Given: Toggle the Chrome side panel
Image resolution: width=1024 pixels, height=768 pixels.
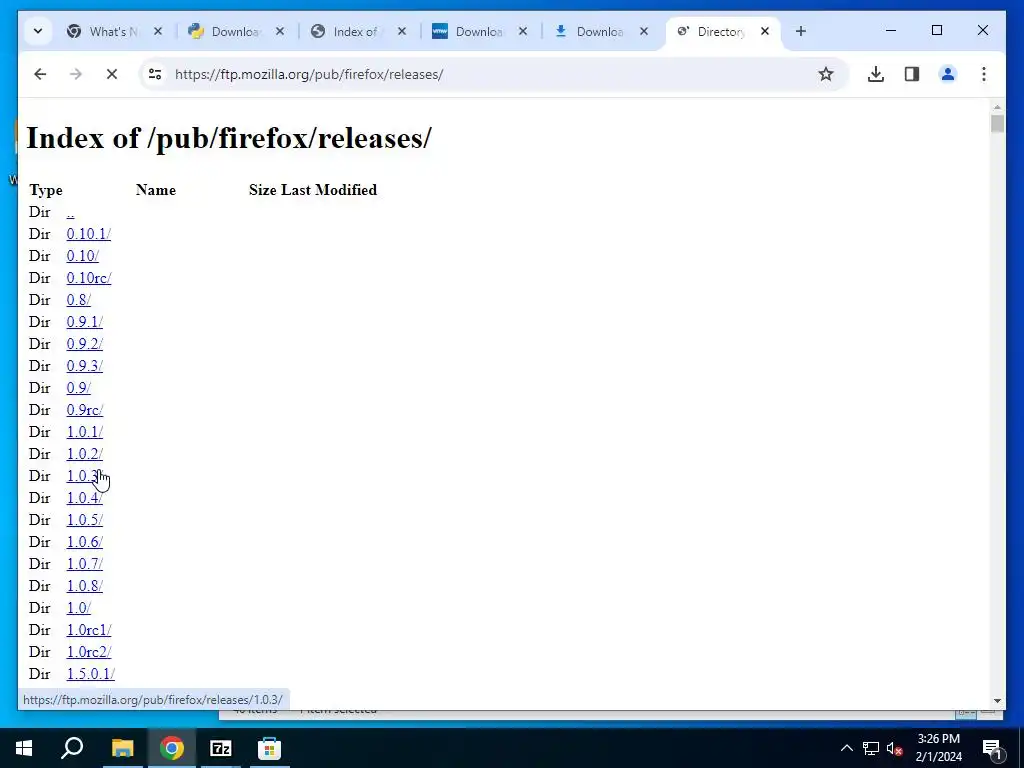Looking at the screenshot, I should point(912,74).
